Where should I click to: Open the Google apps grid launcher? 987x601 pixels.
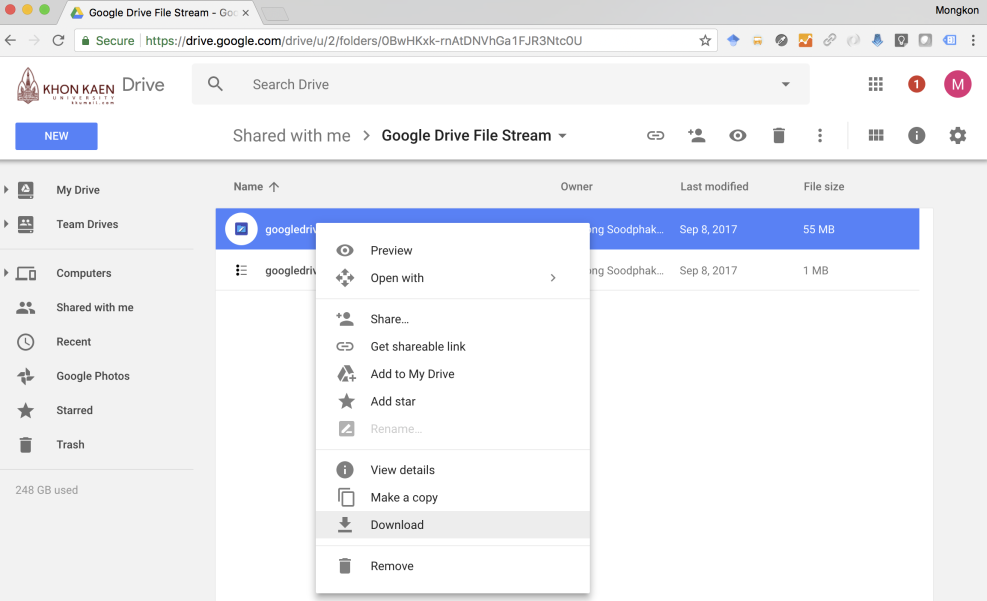pos(875,84)
